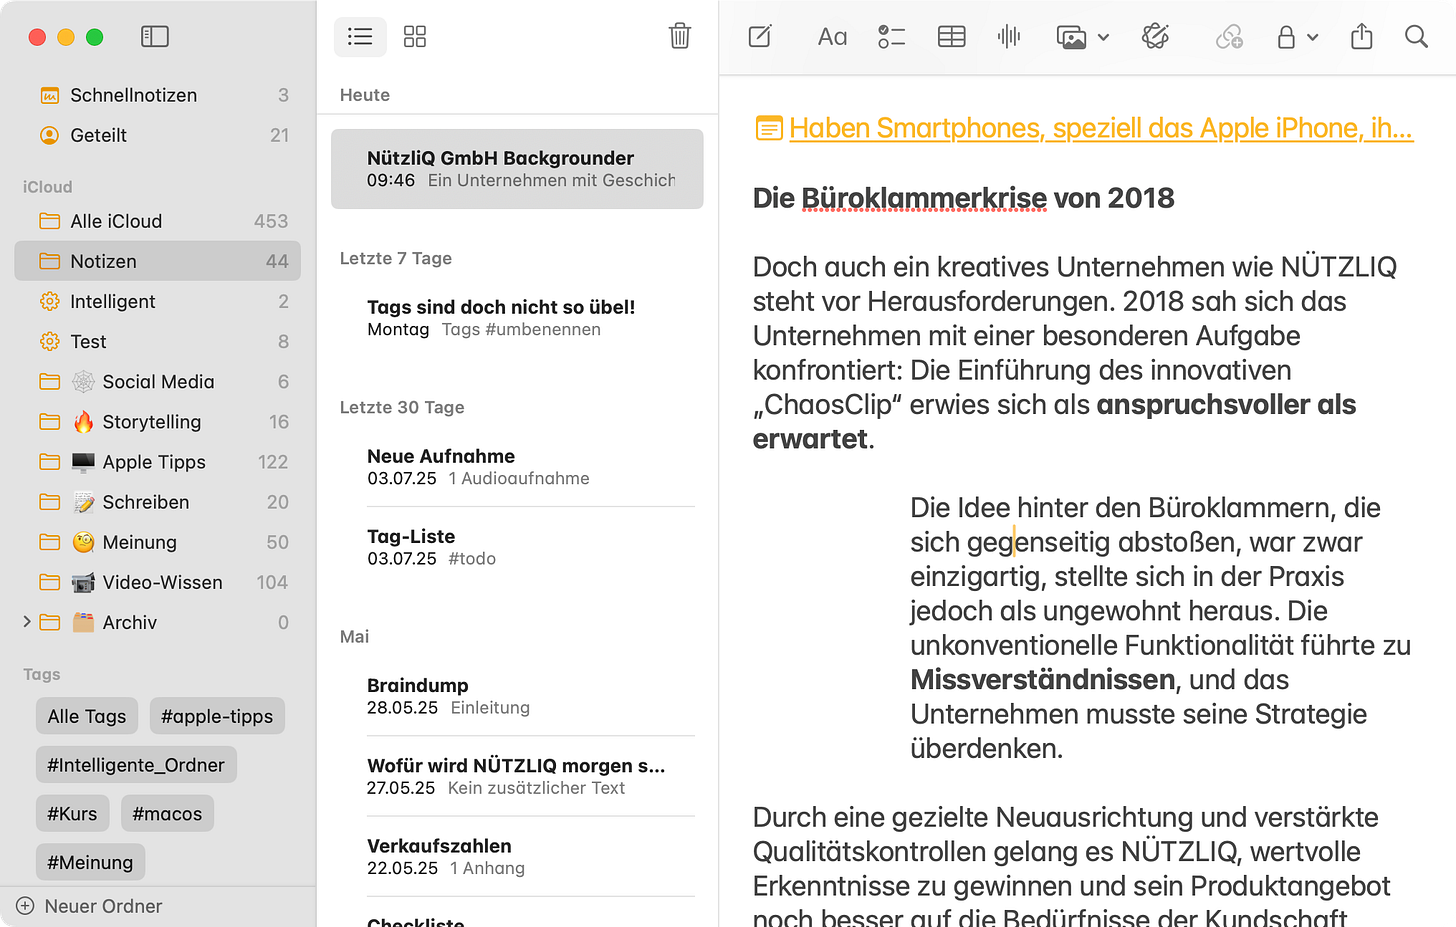Image resolution: width=1456 pixels, height=927 pixels.
Task: Click the Tags section header
Action: pos(41,674)
